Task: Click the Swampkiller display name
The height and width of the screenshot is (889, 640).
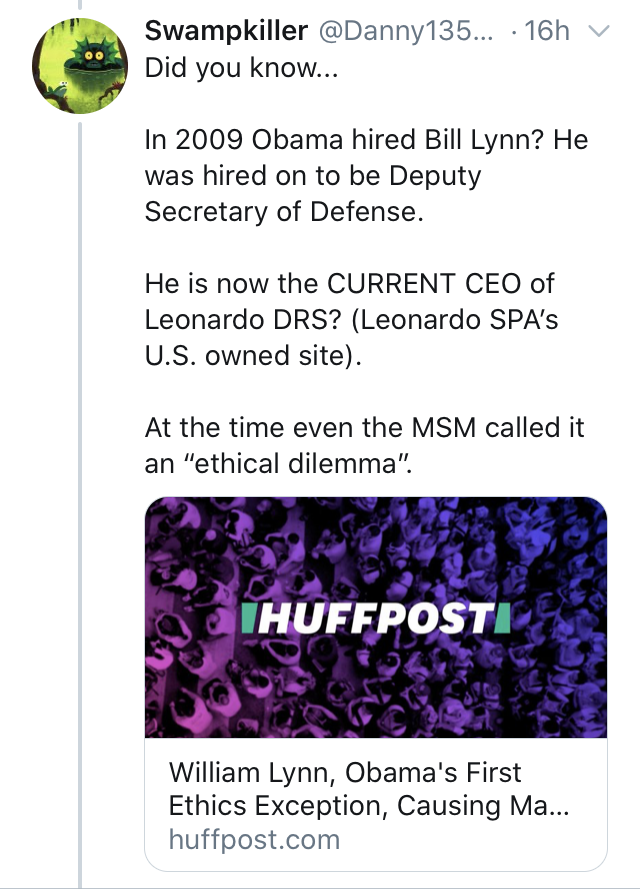Action: click(226, 31)
